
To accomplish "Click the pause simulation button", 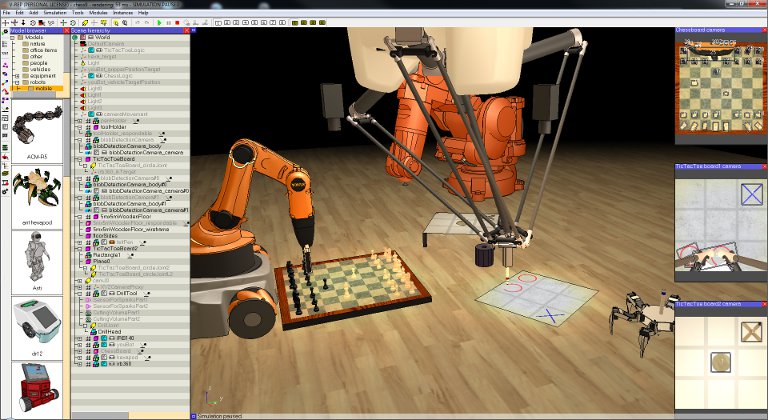I will point(168,23).
